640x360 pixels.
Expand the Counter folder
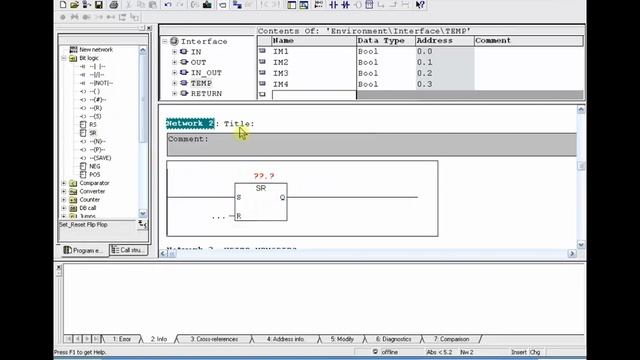click(64, 200)
